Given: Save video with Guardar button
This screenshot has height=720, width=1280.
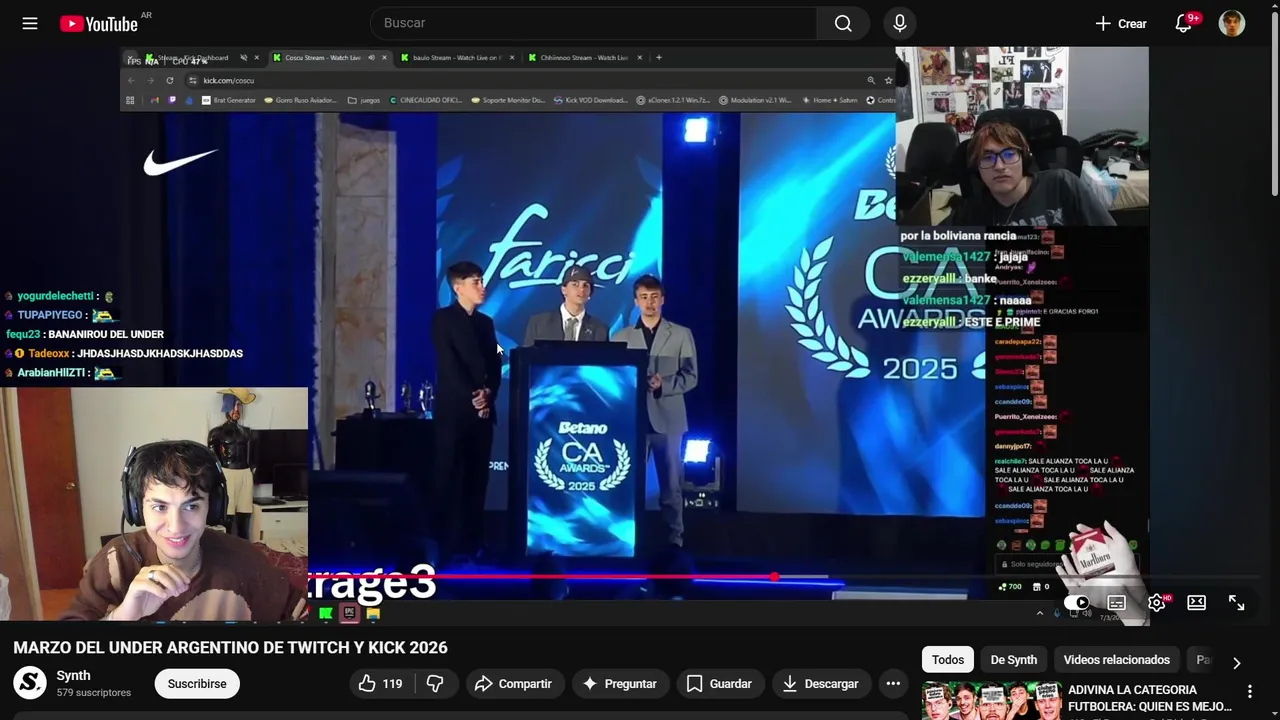Looking at the screenshot, I should point(719,684).
